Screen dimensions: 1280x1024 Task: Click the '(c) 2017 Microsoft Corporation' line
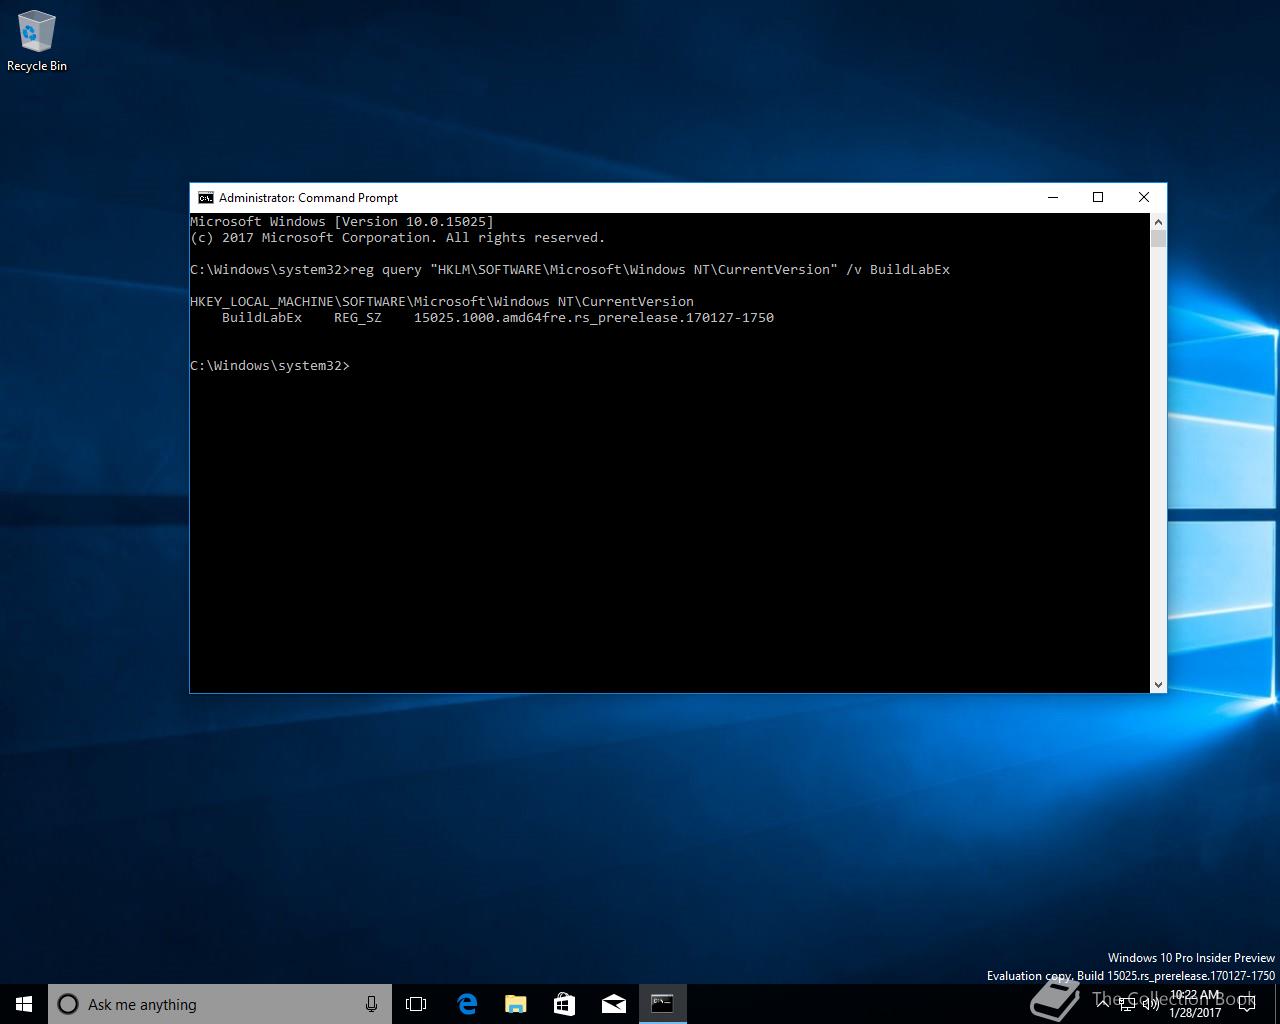point(398,237)
